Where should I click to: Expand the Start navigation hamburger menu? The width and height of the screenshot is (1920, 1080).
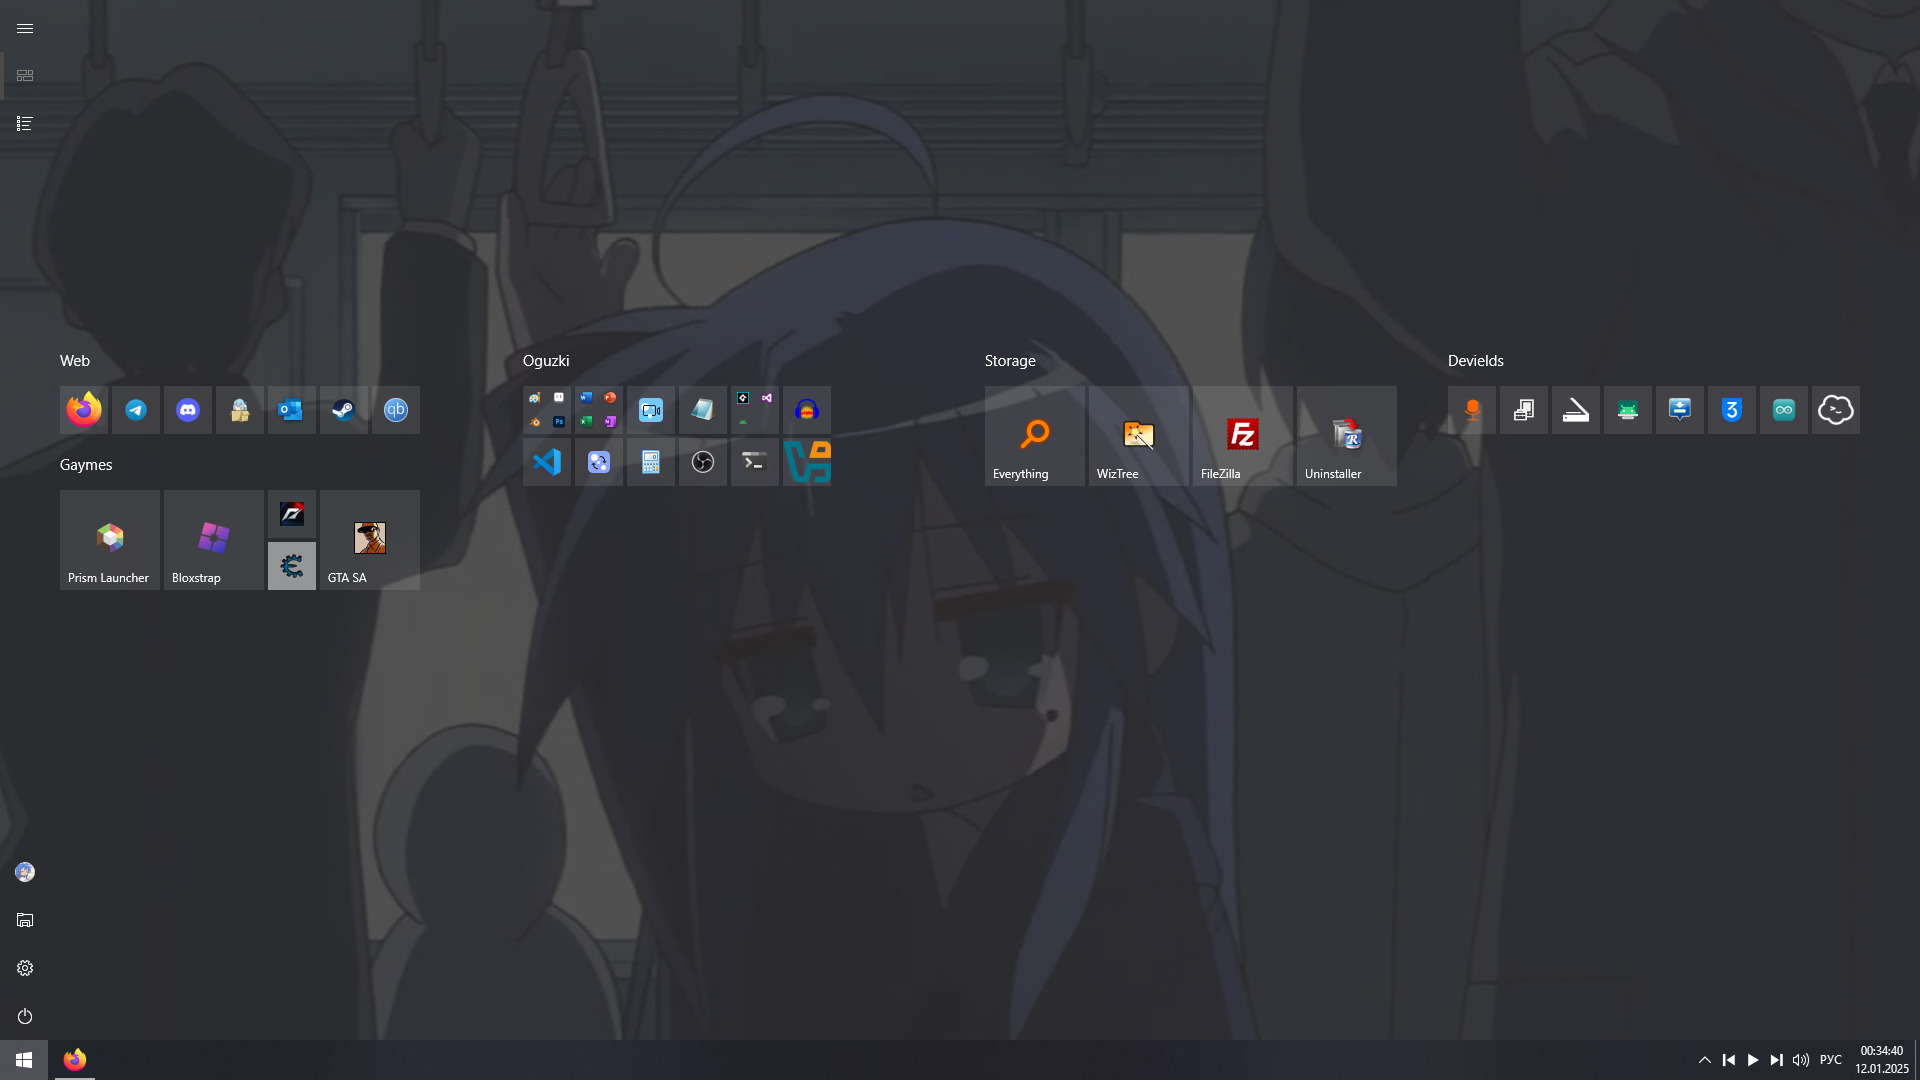(25, 28)
